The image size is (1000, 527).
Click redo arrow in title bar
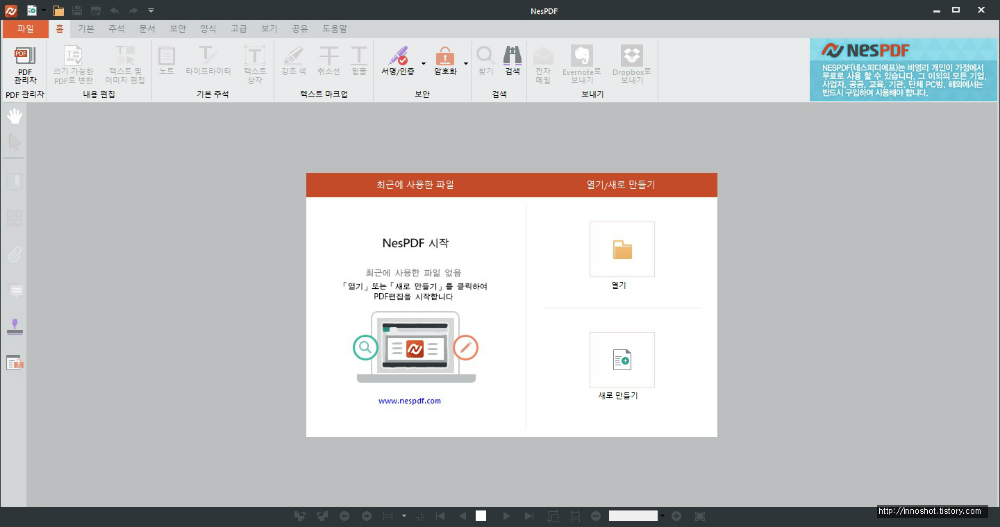133,10
